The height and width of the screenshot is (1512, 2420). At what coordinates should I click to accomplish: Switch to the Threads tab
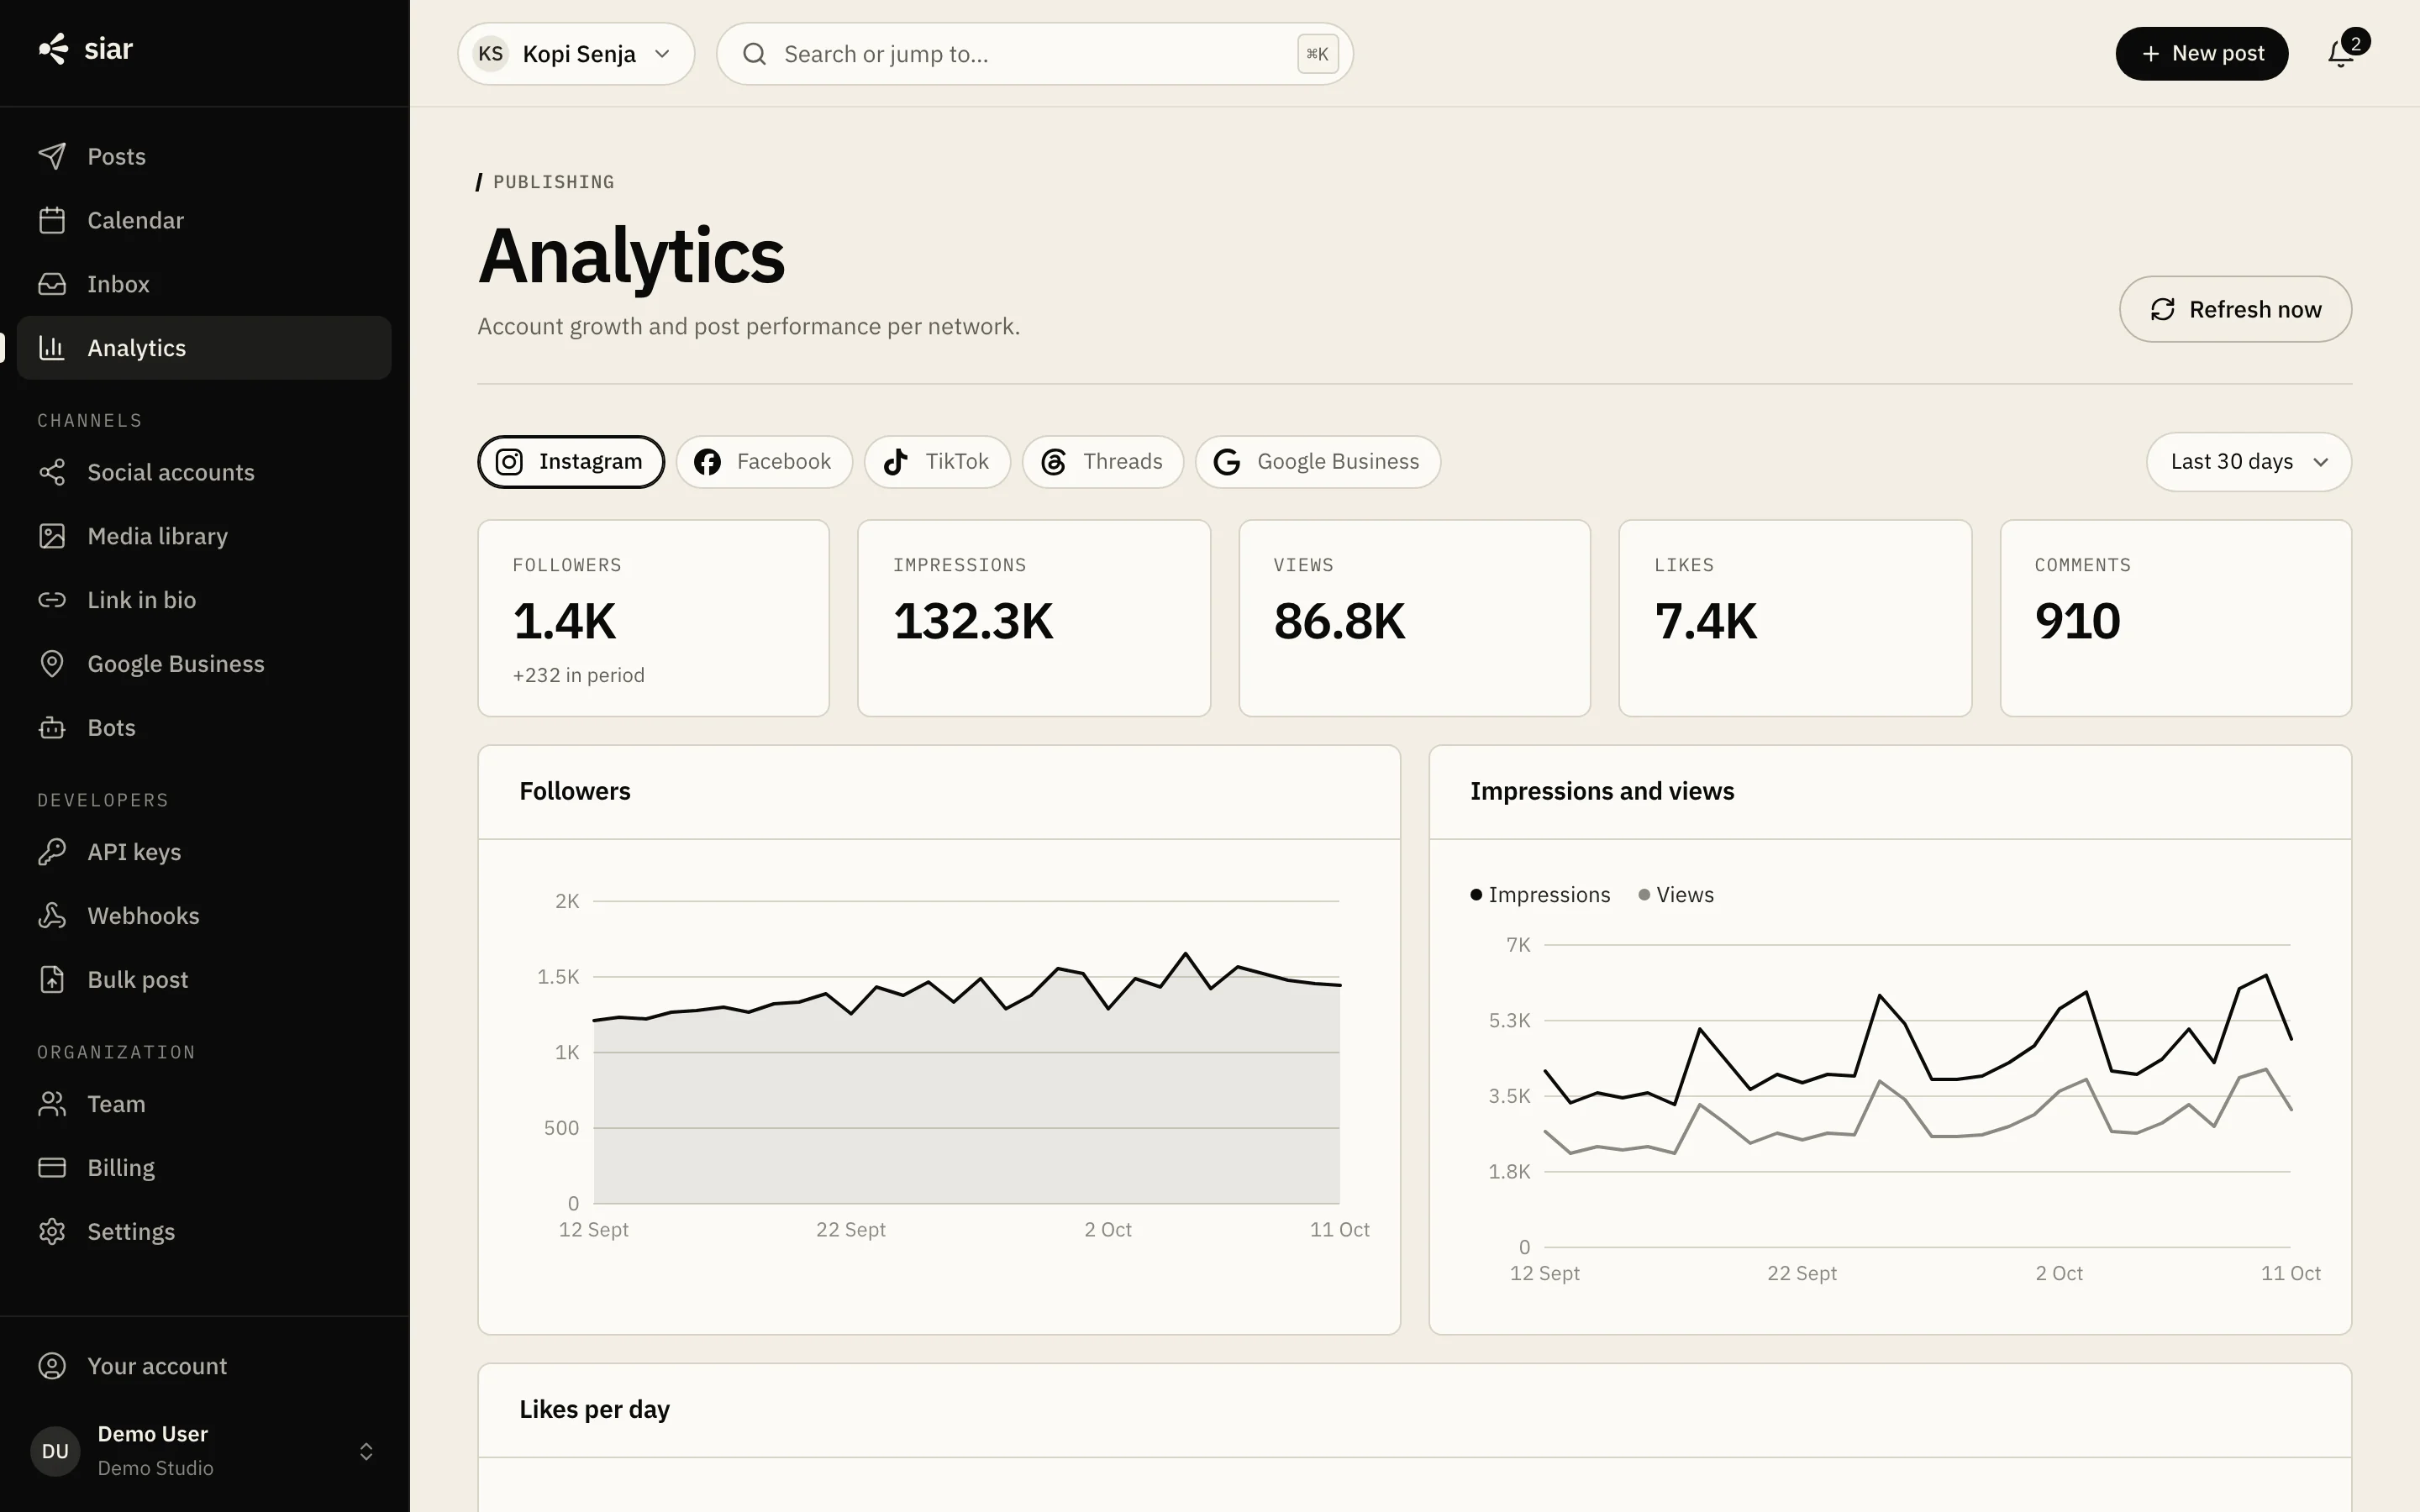click(x=1103, y=462)
